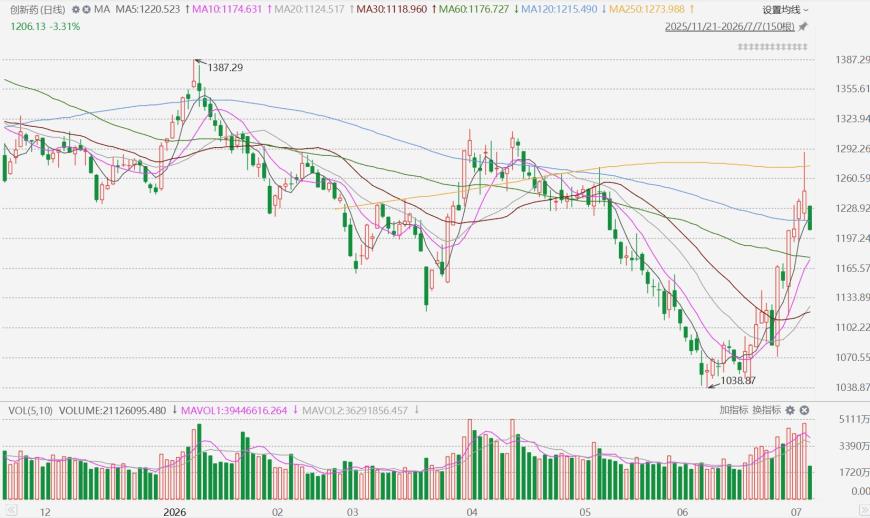
Task: Click the MAVOL1 purple line label
Action: (x=234, y=410)
